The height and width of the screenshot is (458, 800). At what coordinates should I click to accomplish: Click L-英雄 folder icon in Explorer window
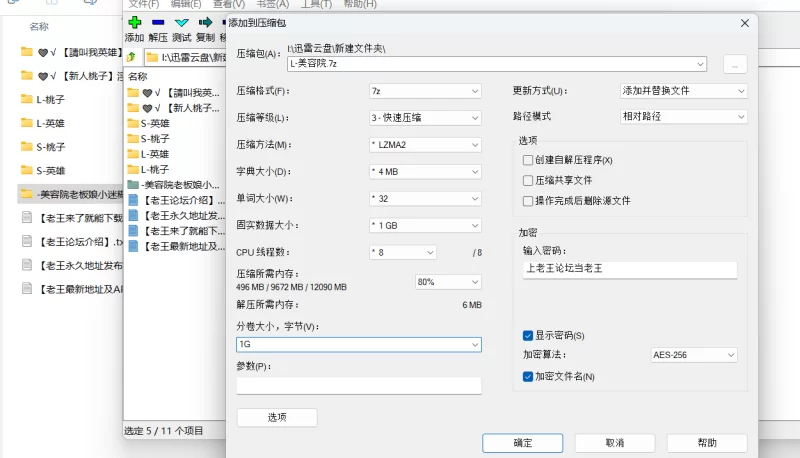click(x=27, y=123)
